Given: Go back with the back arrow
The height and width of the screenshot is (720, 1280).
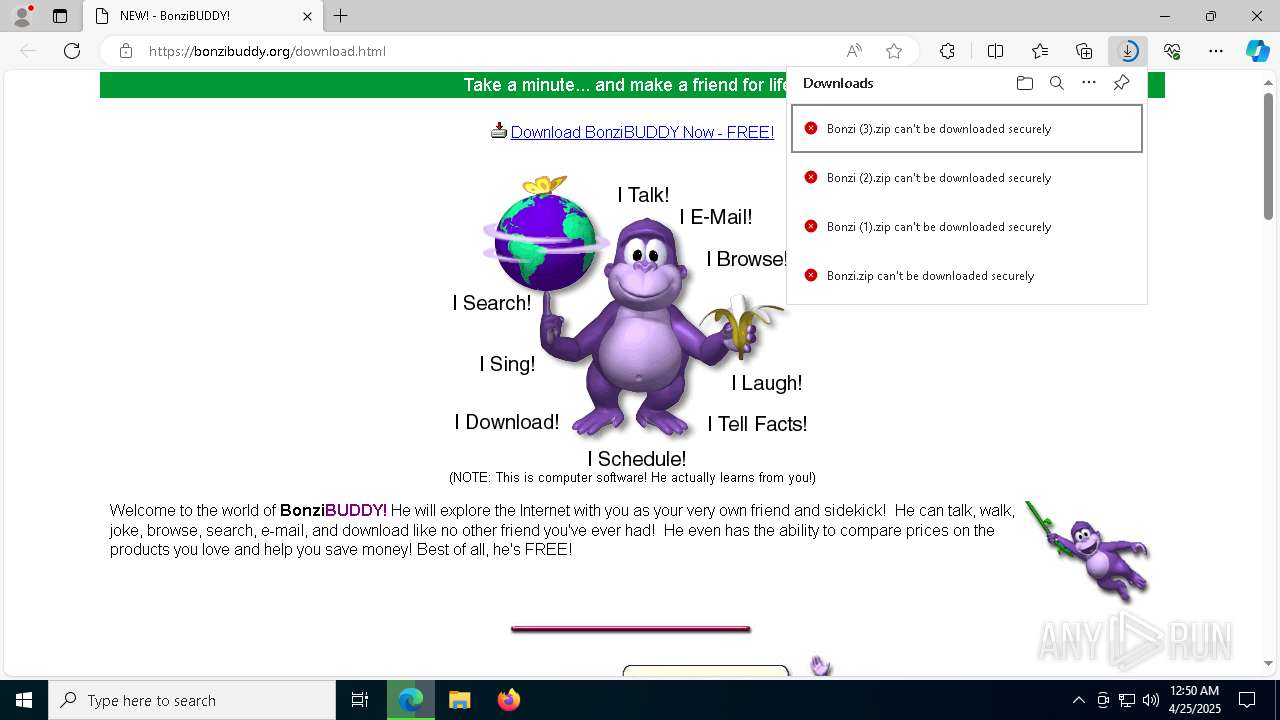Looking at the screenshot, I should (x=28, y=51).
